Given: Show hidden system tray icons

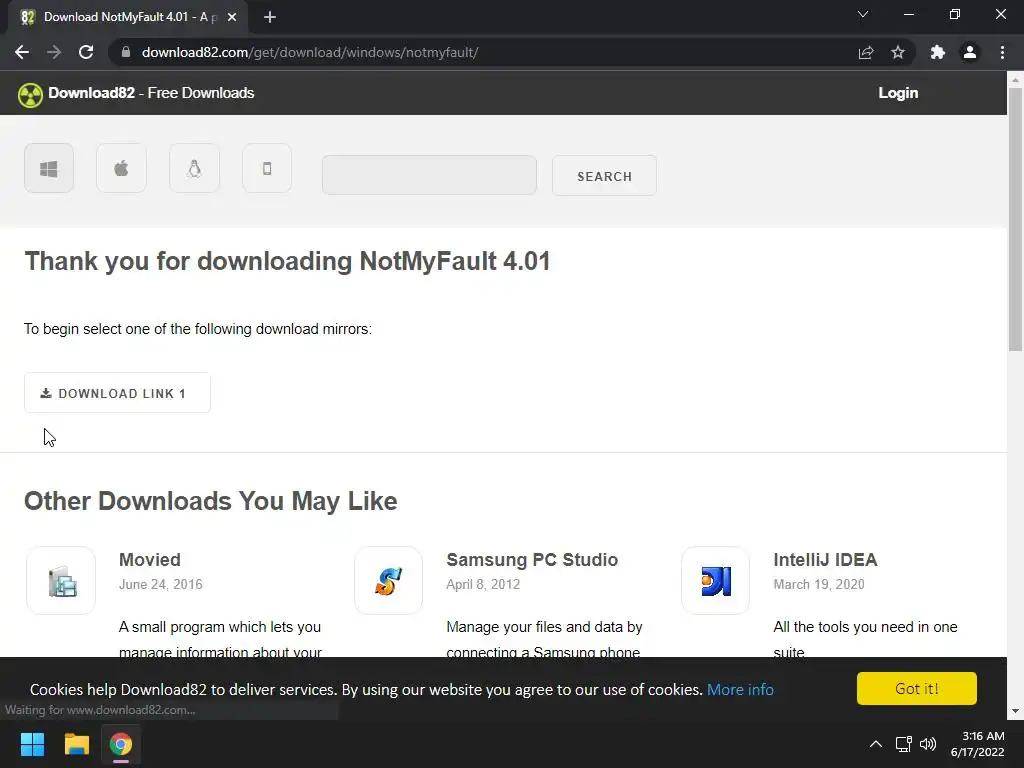Looking at the screenshot, I should [x=876, y=744].
